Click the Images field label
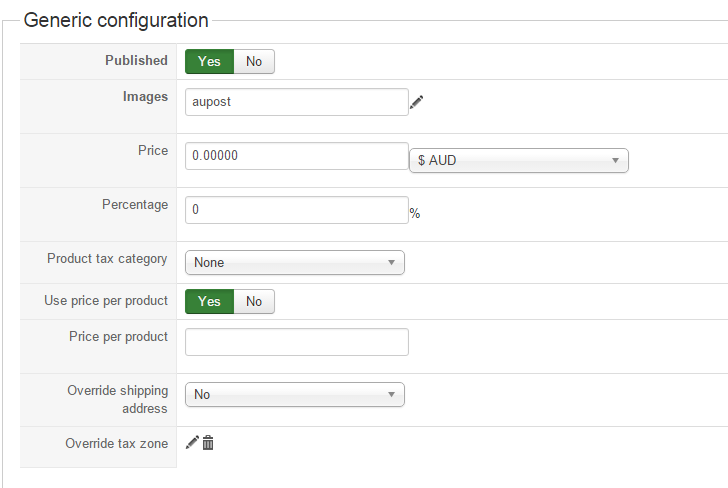 pyautogui.click(x=145, y=96)
